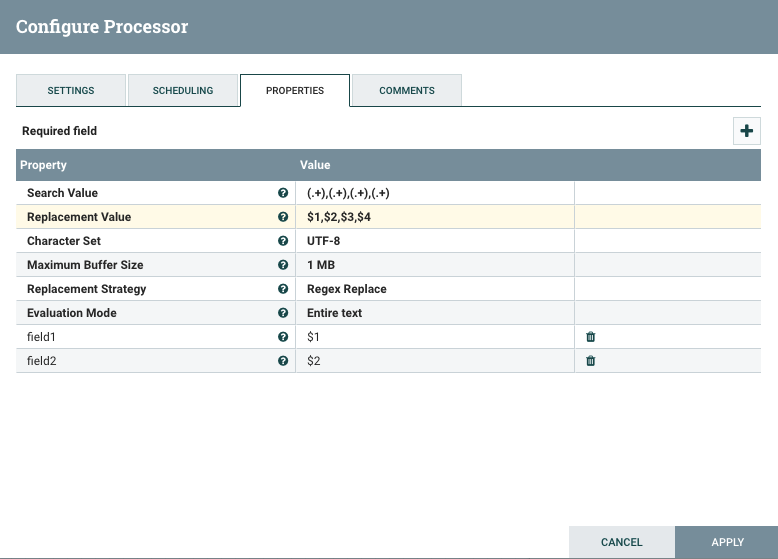This screenshot has height=559, width=778.
Task: Click help icon for the field1 property
Action: (283, 337)
